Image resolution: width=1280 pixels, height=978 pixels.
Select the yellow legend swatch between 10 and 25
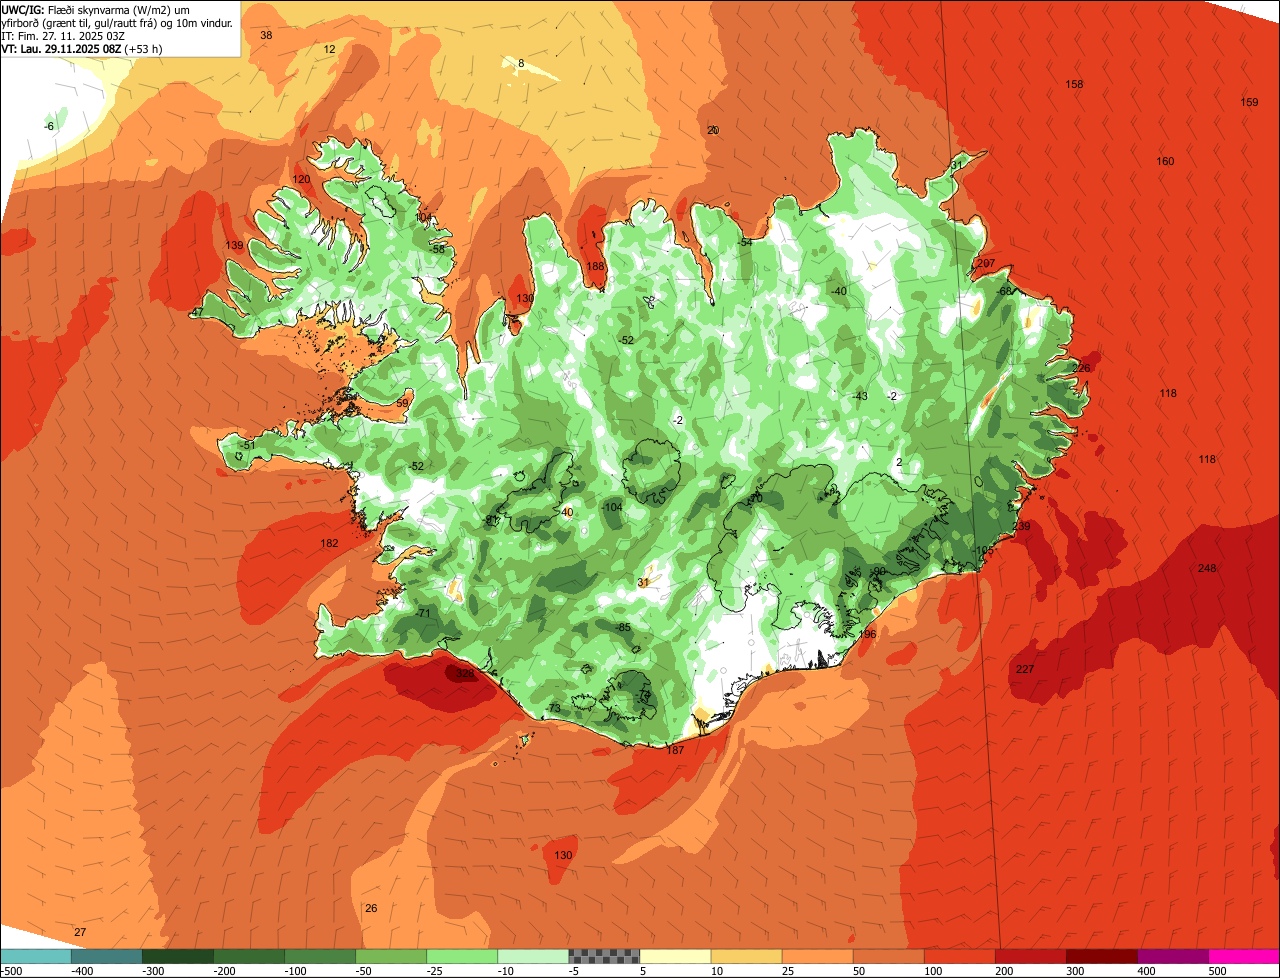(746, 956)
